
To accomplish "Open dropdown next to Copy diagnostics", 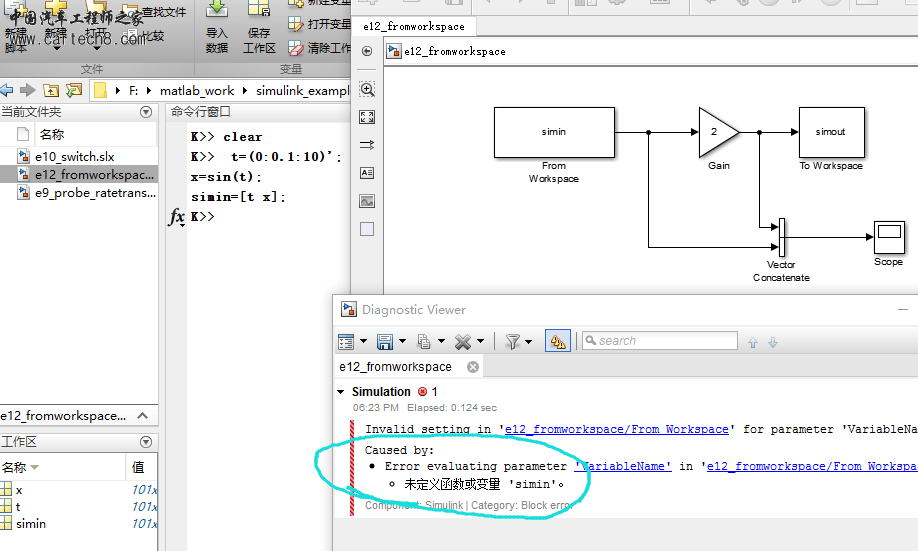I will pos(441,341).
